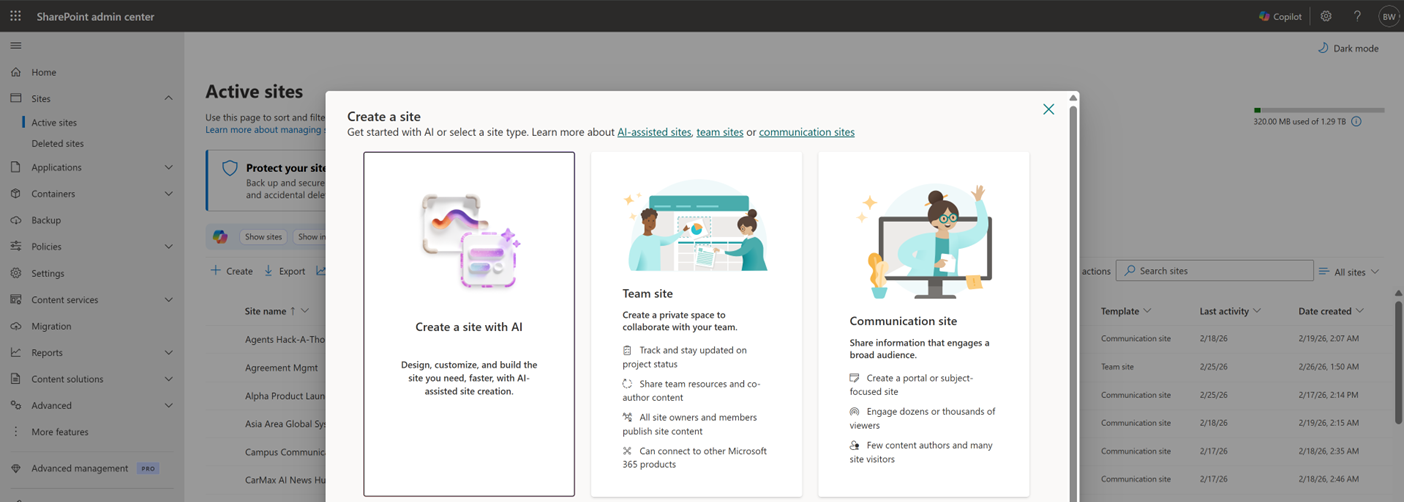Expand the Reports section chevron
The height and width of the screenshot is (502, 1404).
tap(168, 352)
